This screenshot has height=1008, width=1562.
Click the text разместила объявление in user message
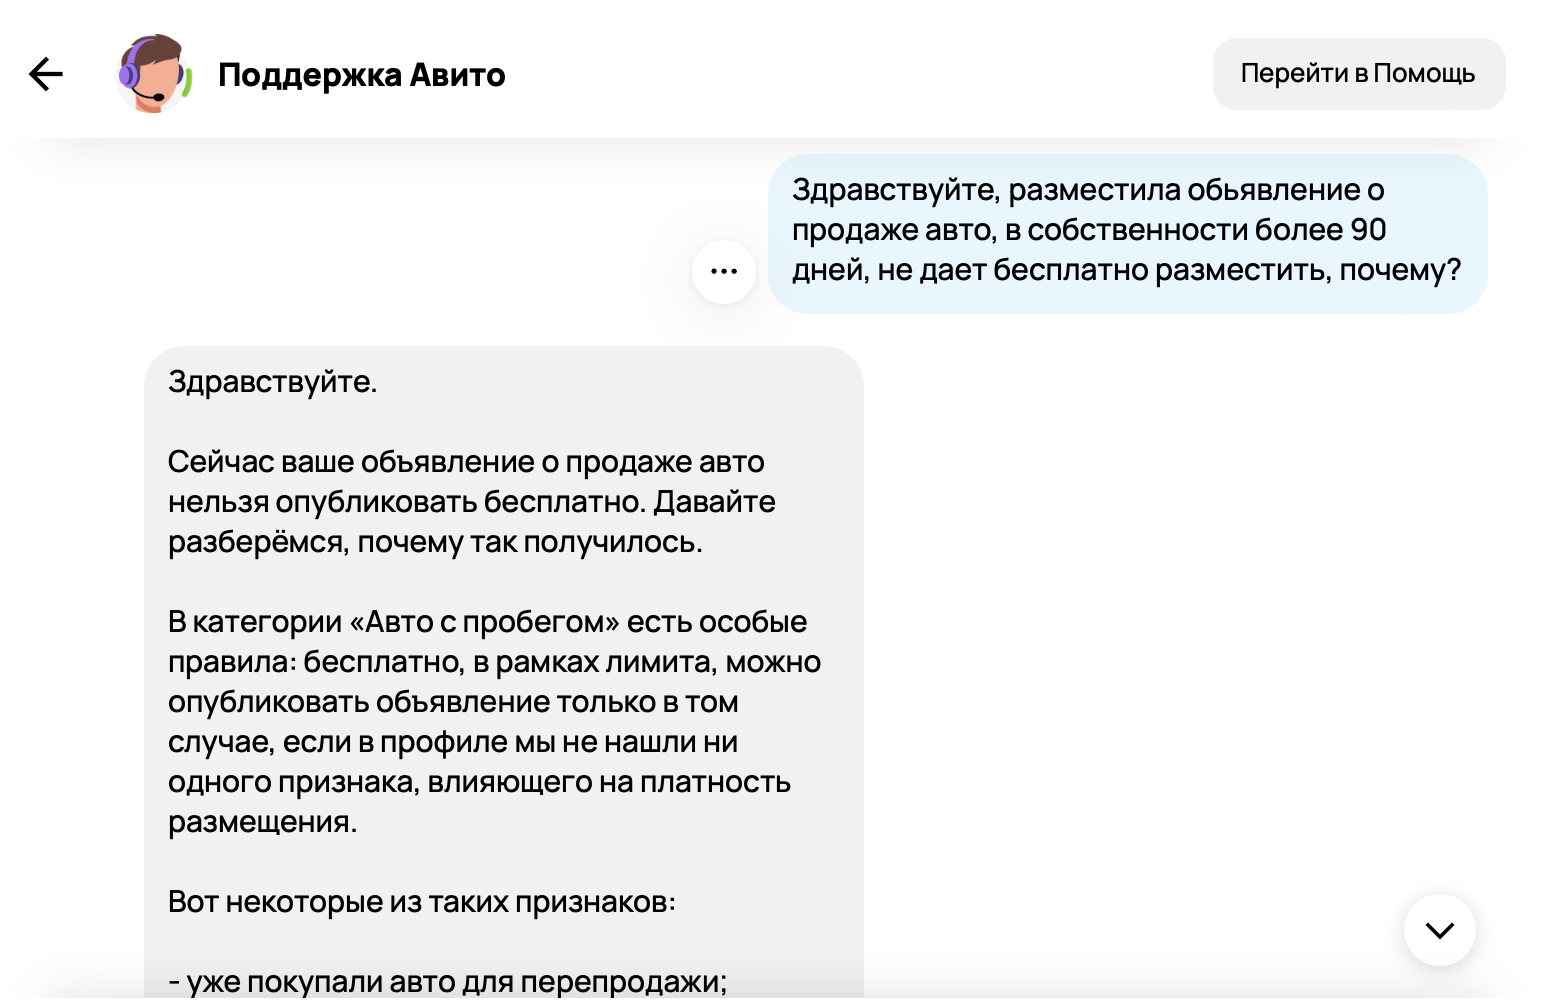[x=1184, y=190]
